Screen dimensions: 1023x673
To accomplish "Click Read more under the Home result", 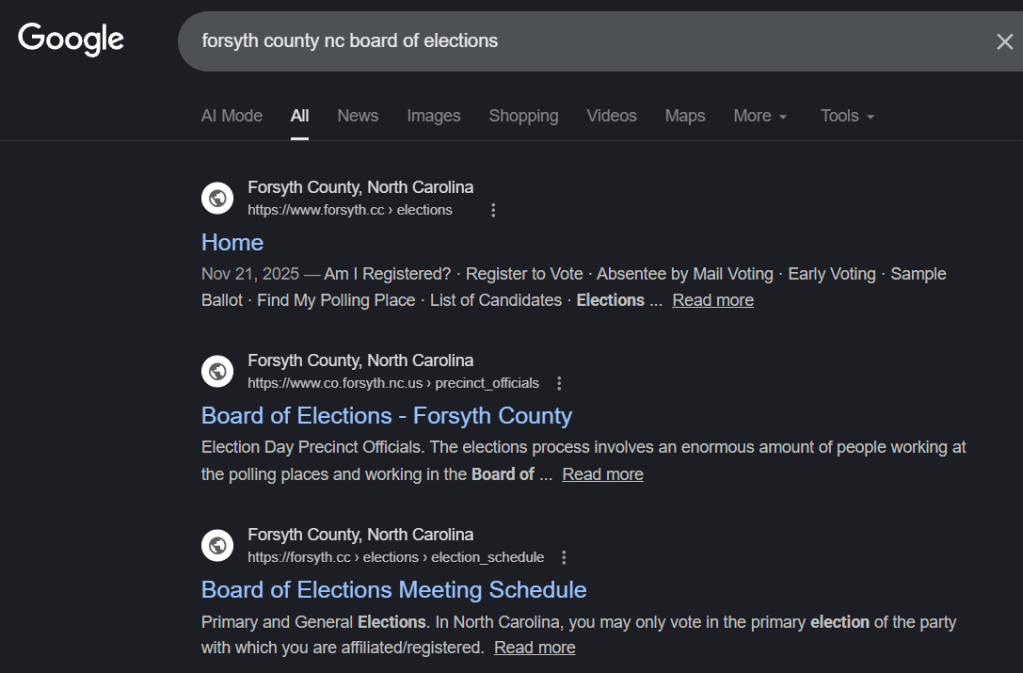I will tap(713, 300).
